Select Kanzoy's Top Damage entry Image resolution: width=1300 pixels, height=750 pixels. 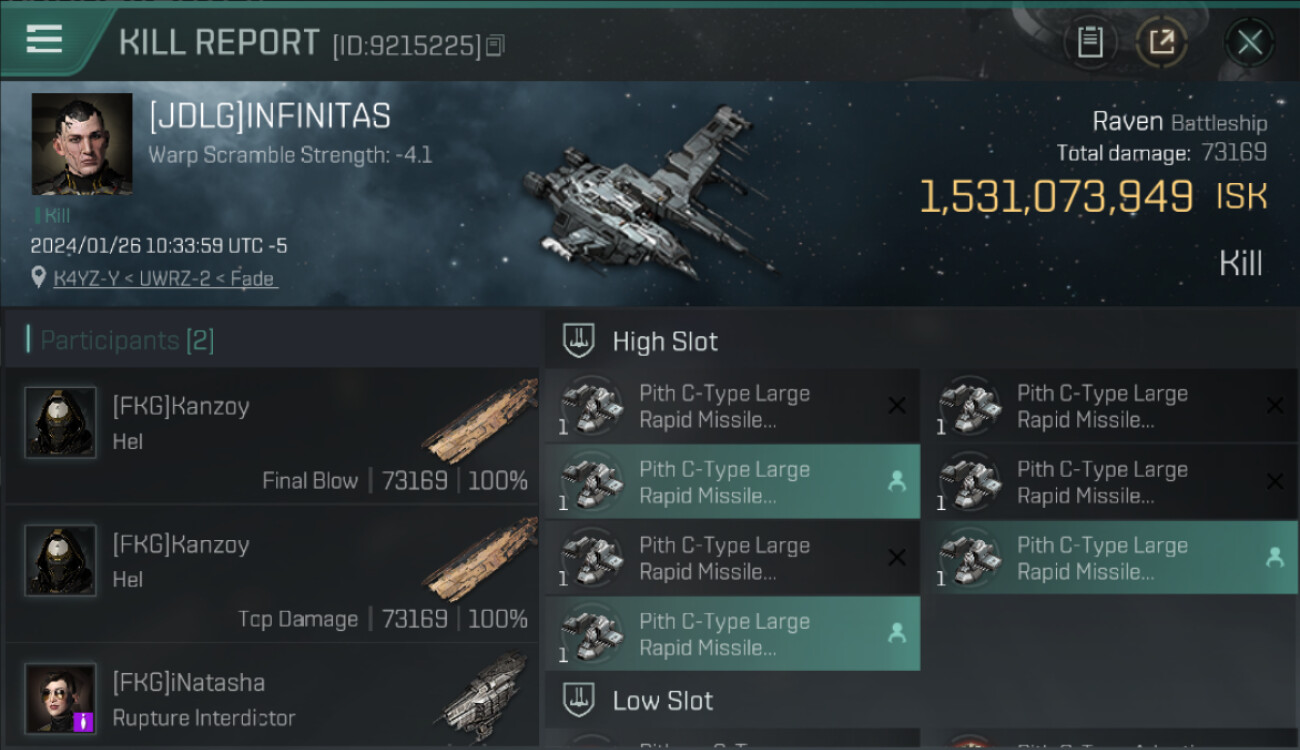271,574
